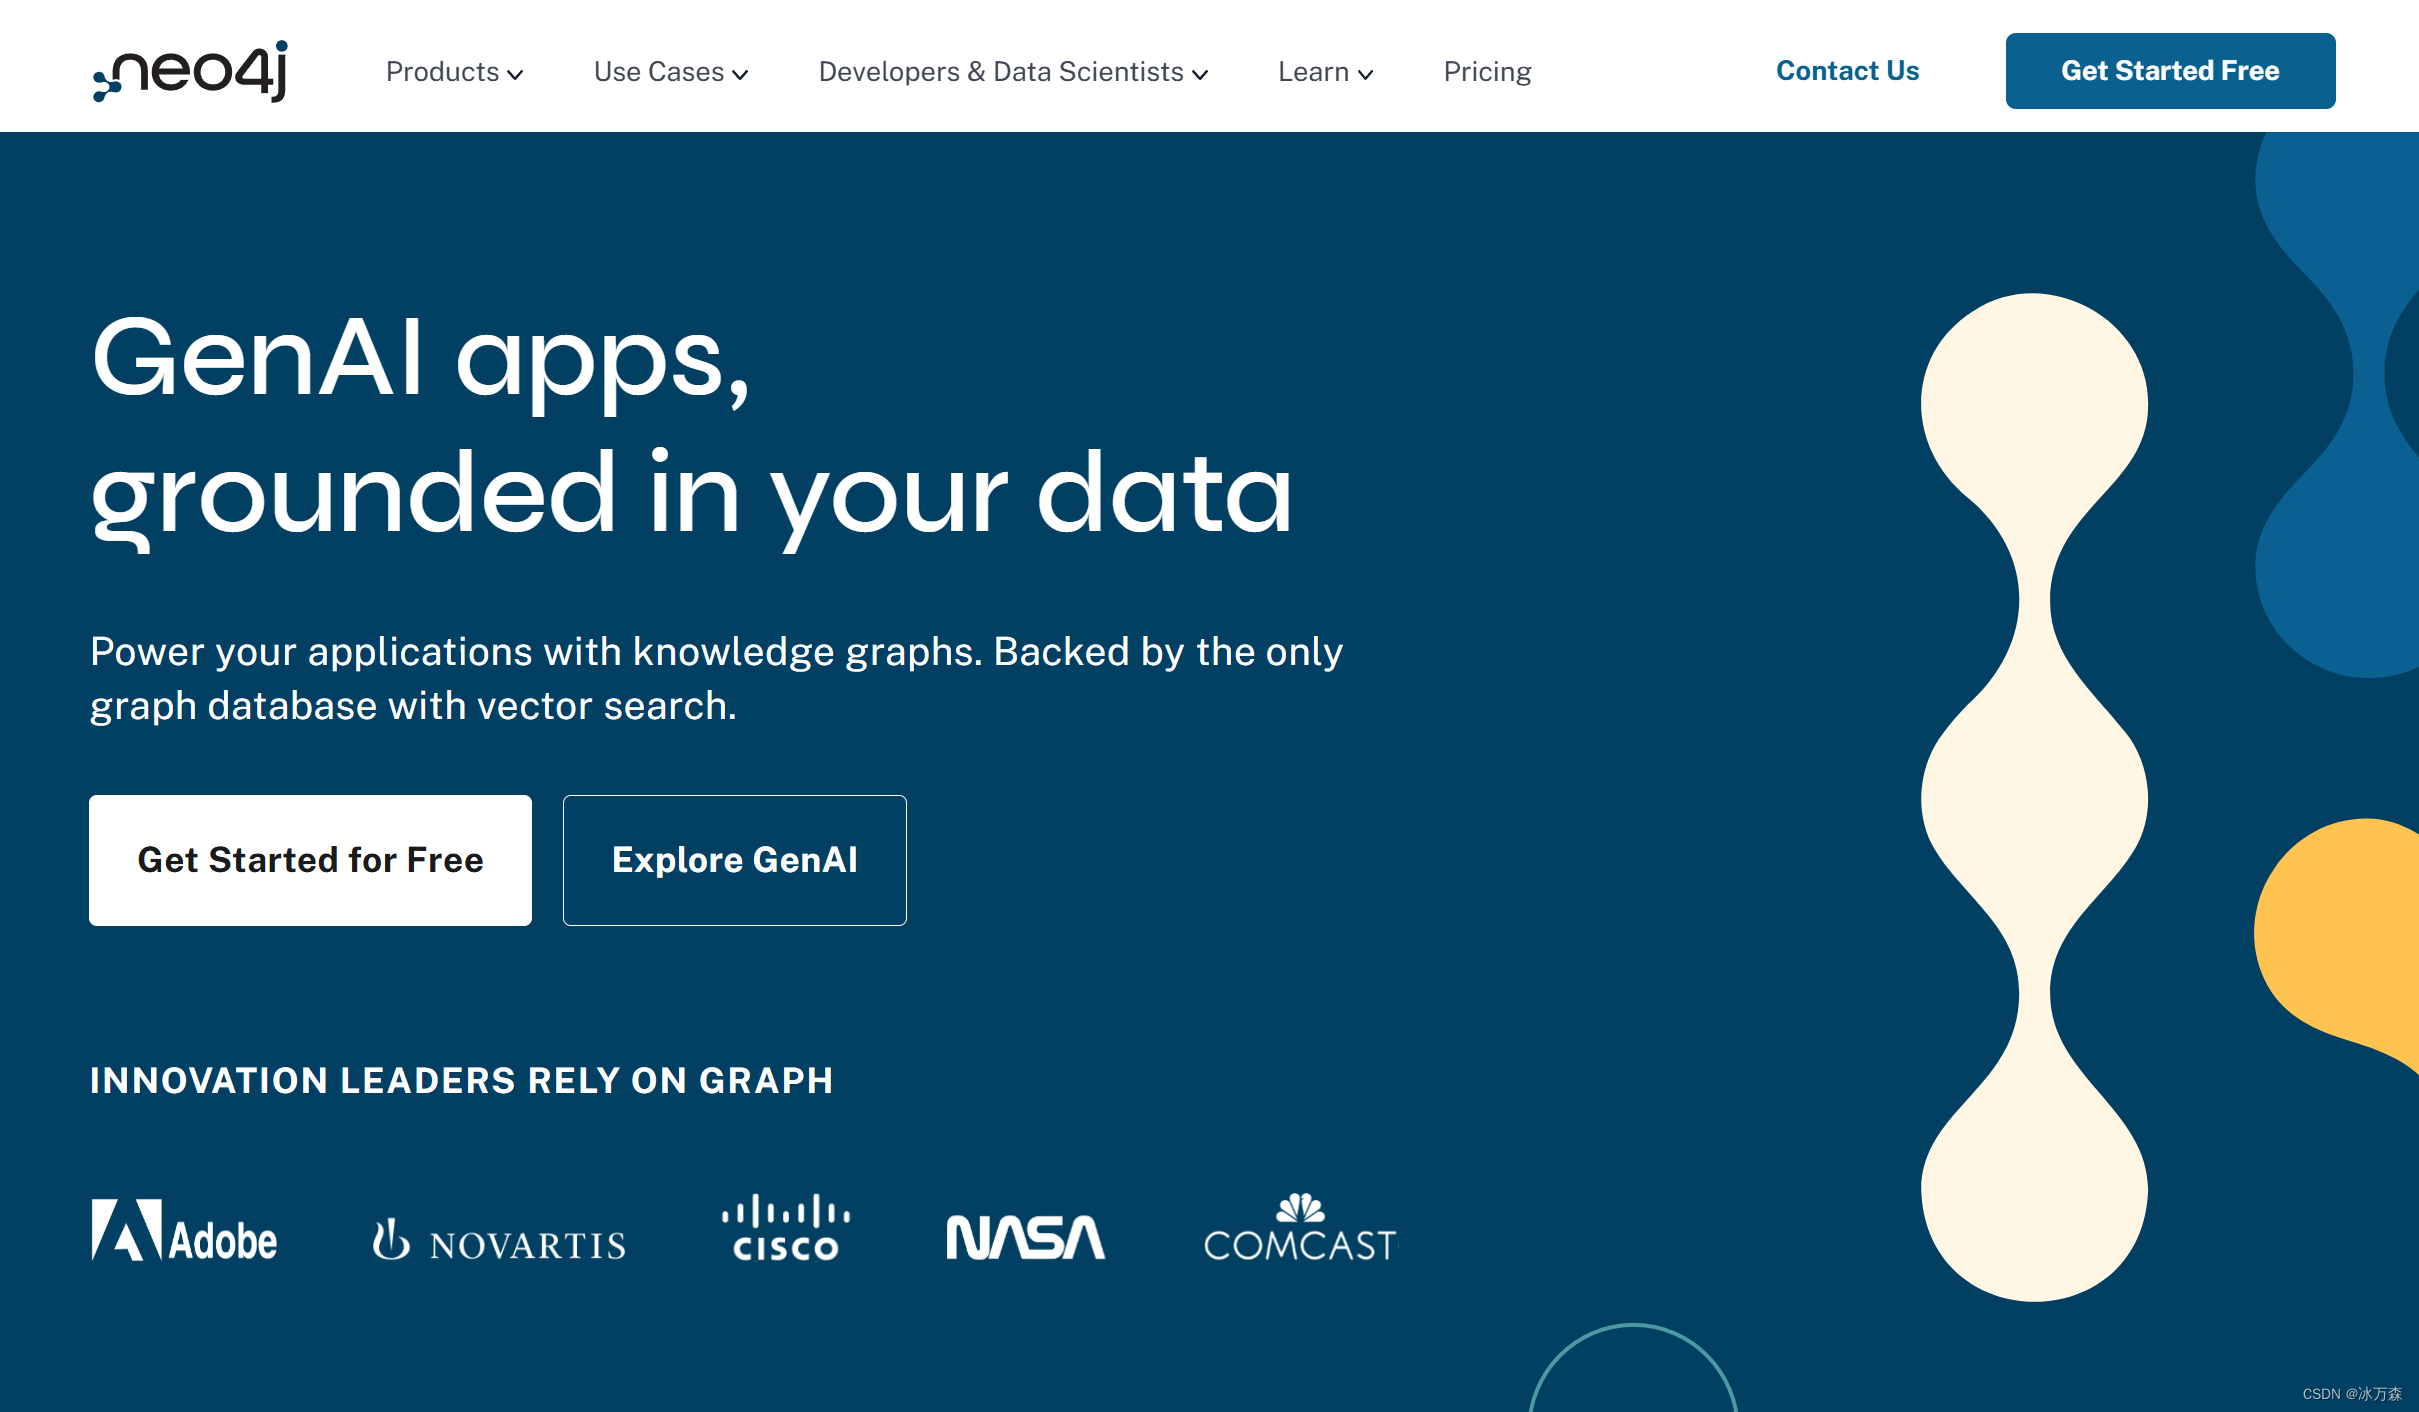Select the Products menu item
The image size is (2419, 1412).
point(442,72)
